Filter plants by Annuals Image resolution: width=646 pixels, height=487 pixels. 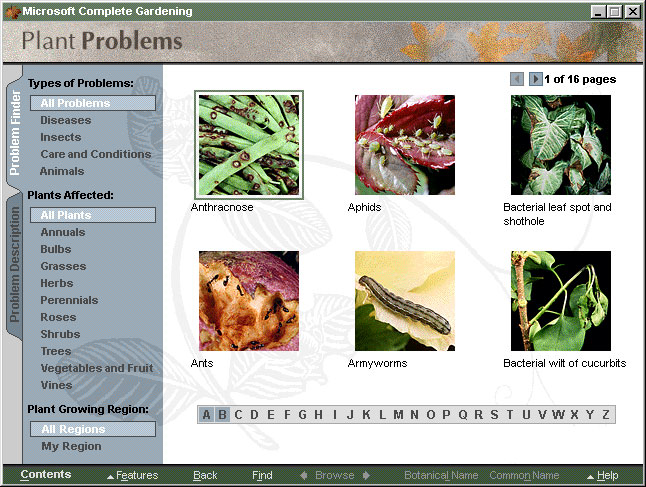tap(63, 232)
